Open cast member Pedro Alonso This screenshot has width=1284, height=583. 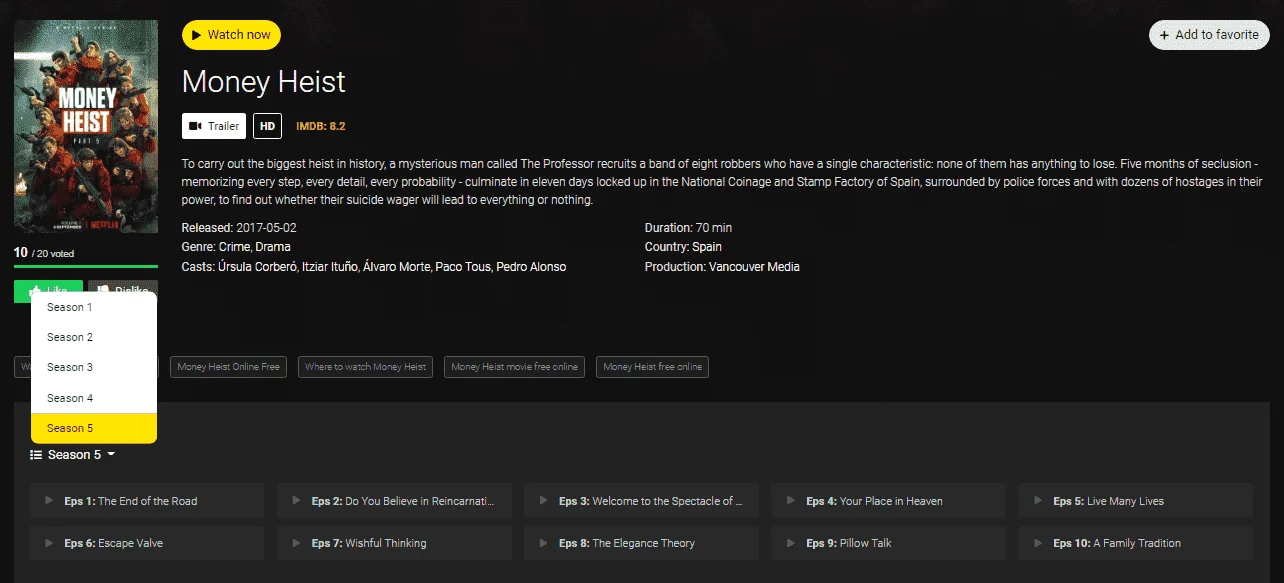531,267
